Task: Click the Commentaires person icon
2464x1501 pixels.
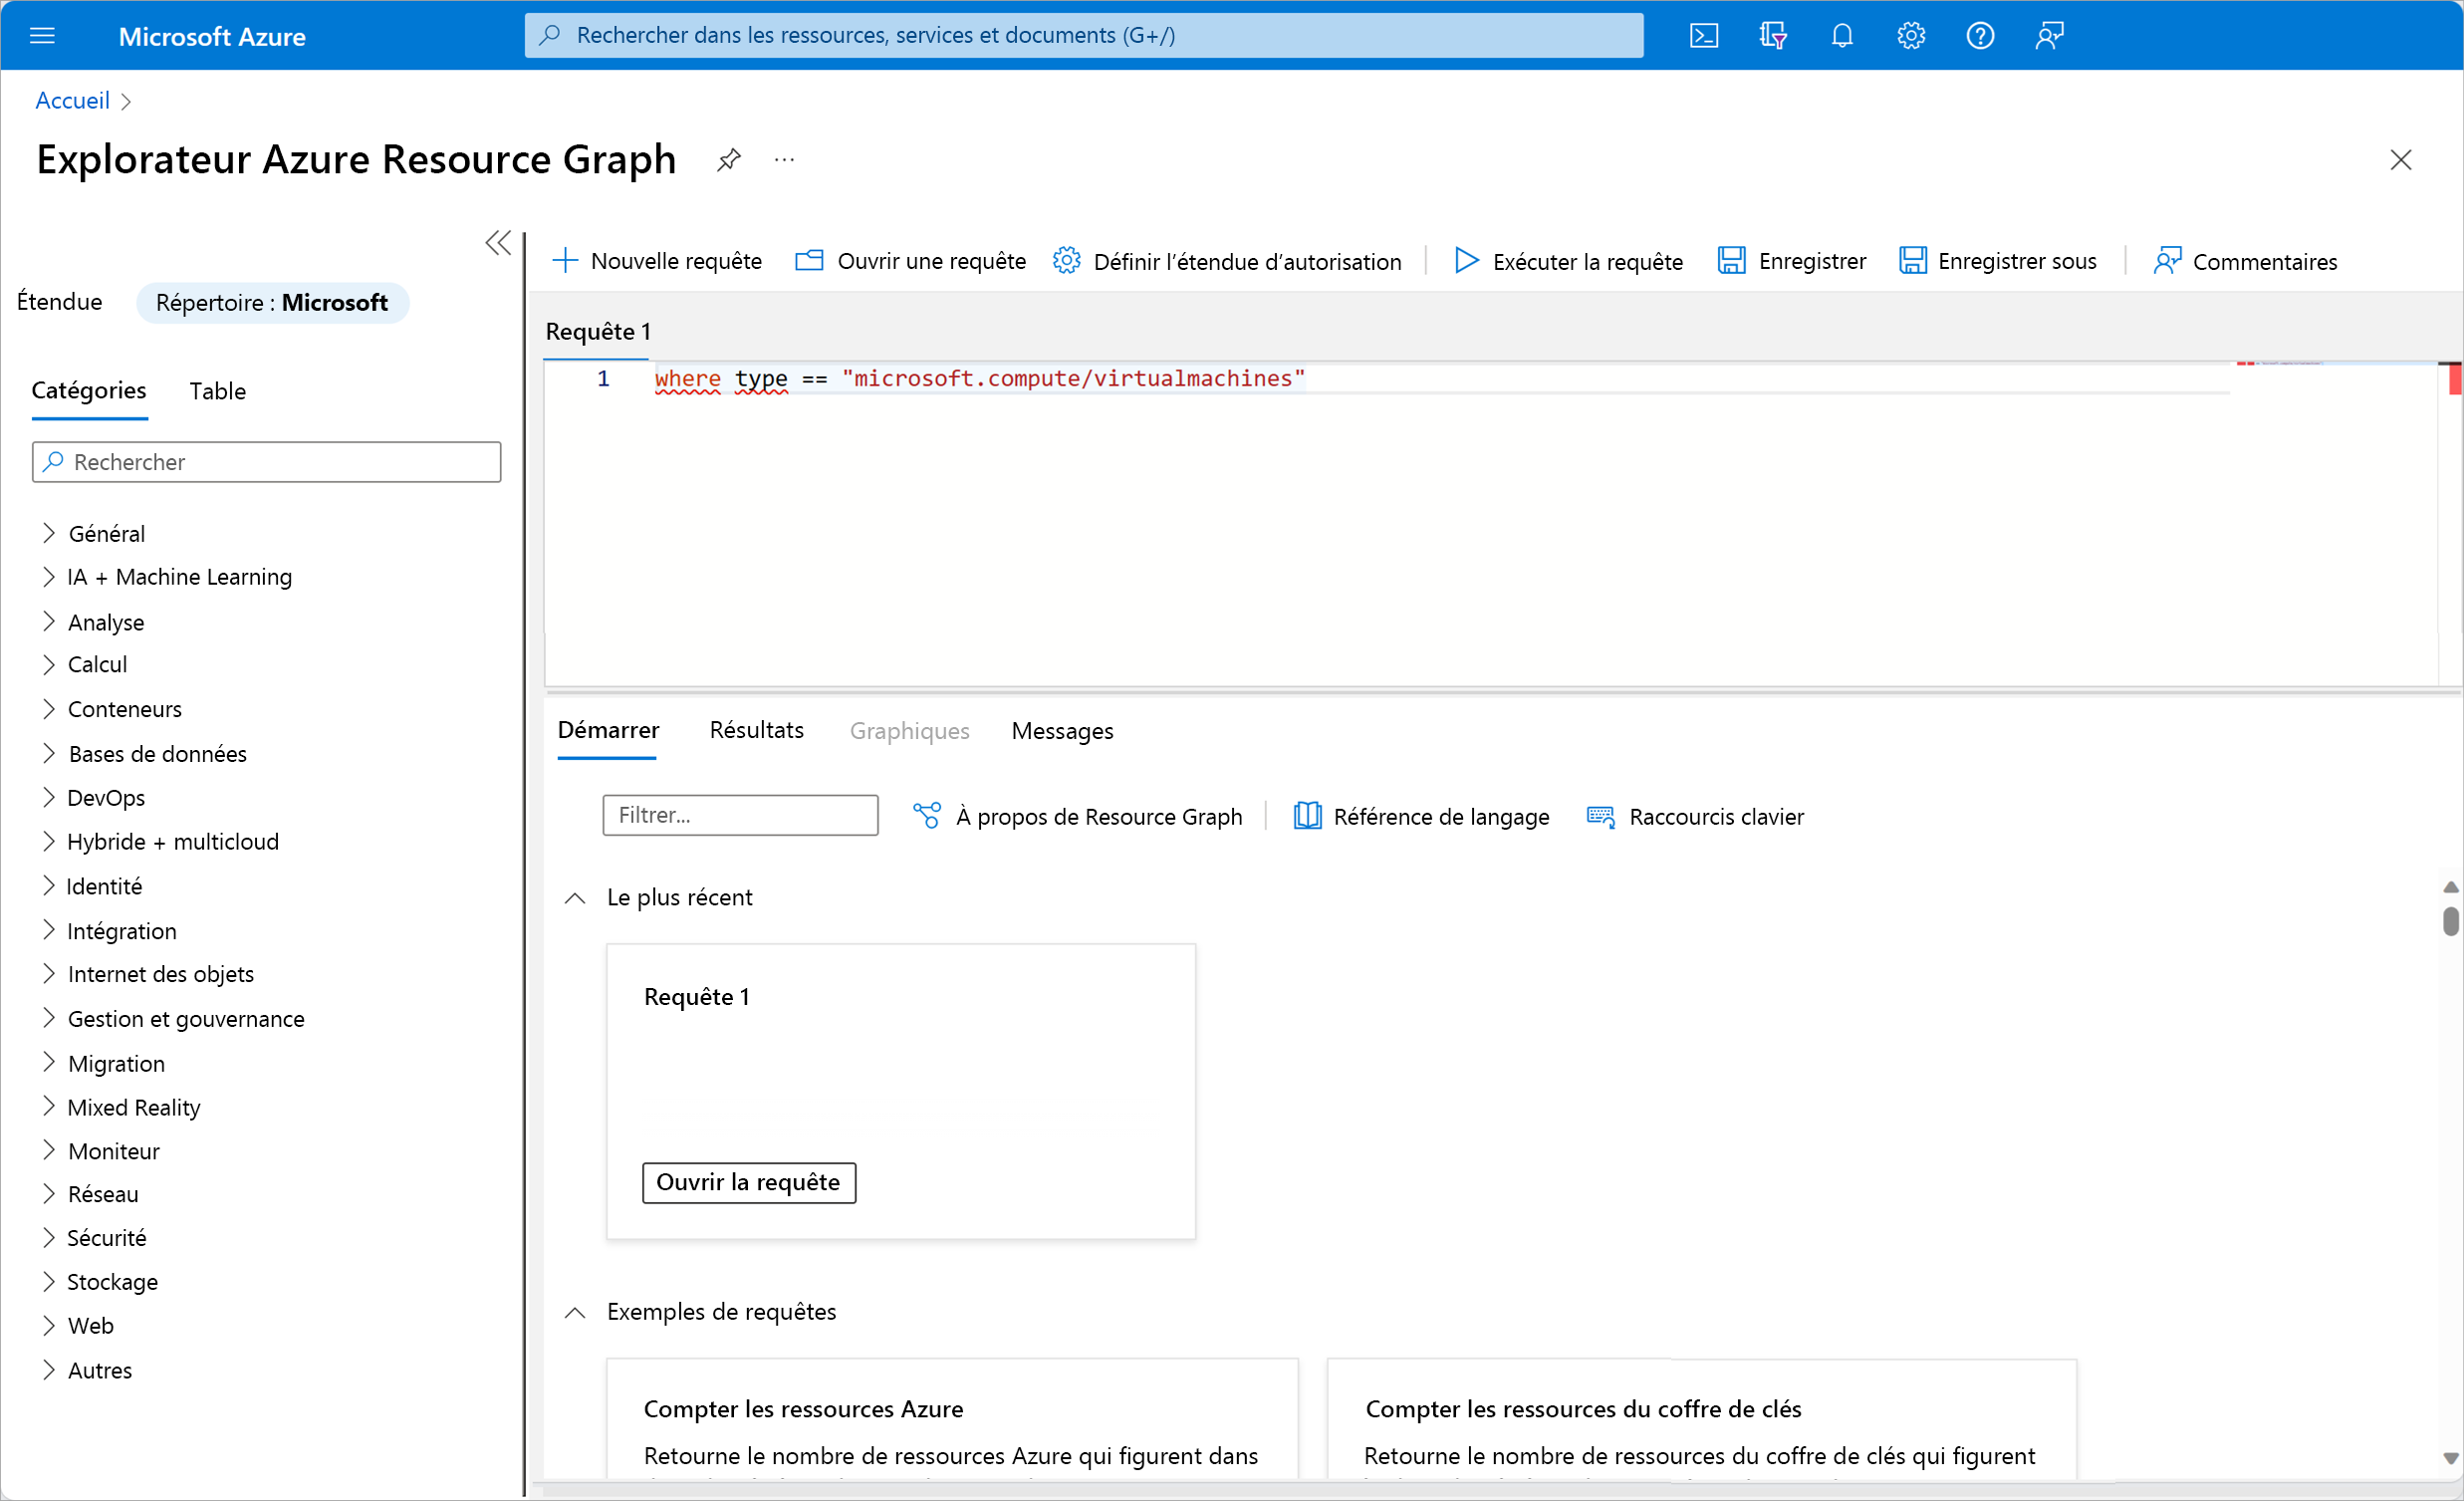Action: coord(2167,261)
